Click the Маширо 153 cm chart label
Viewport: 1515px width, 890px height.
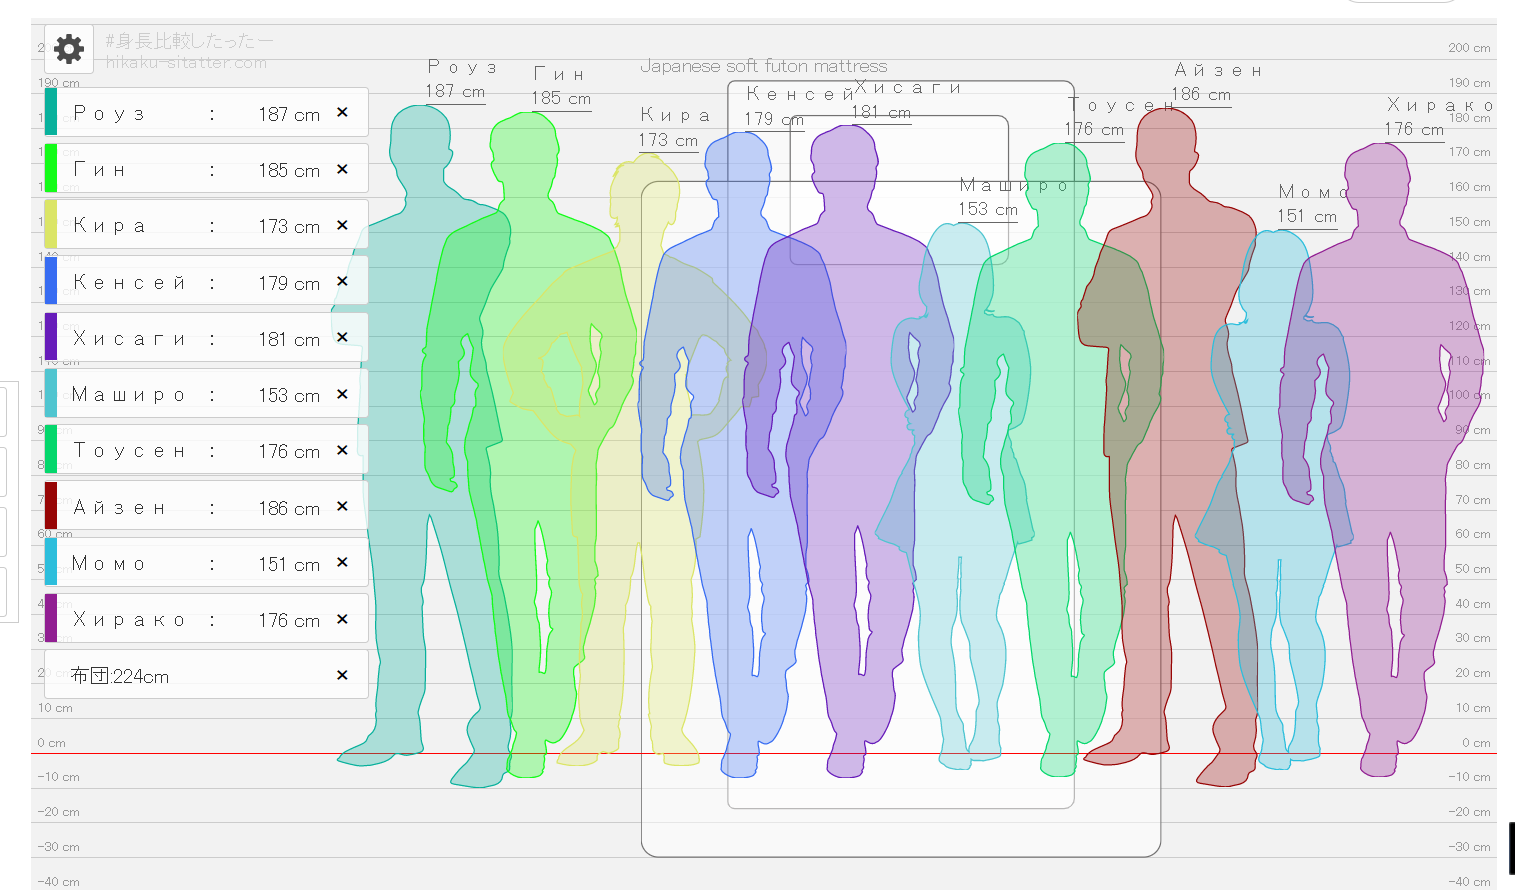click(988, 209)
